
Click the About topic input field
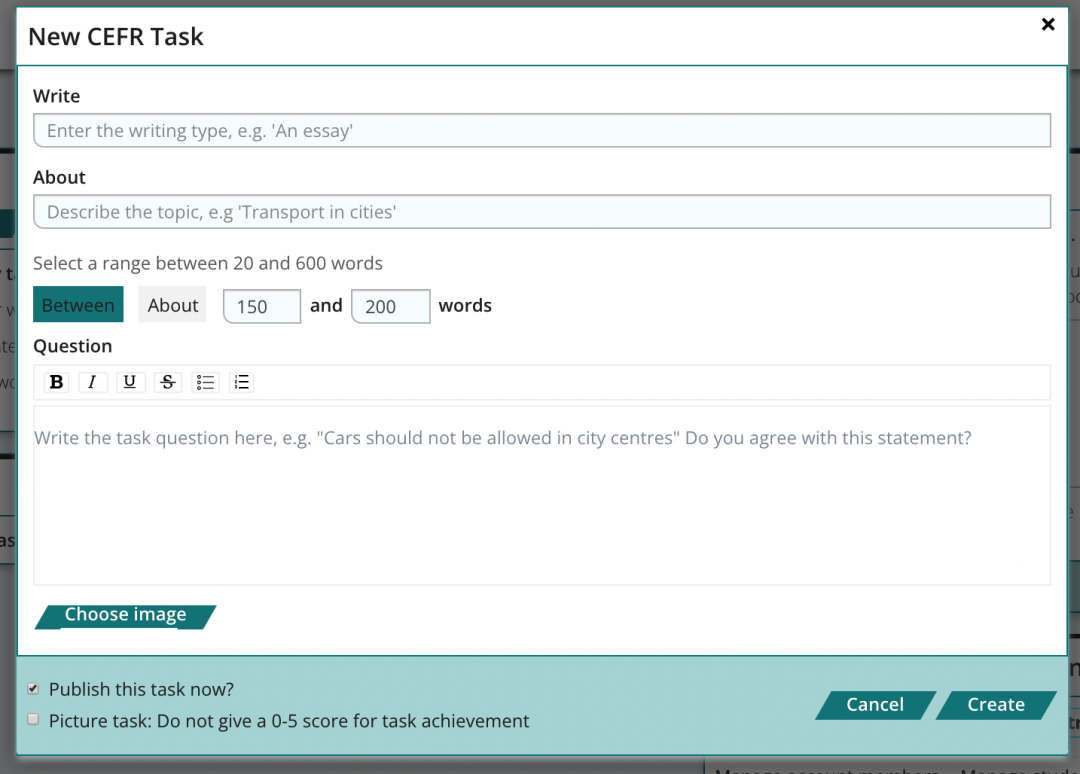[542, 212]
